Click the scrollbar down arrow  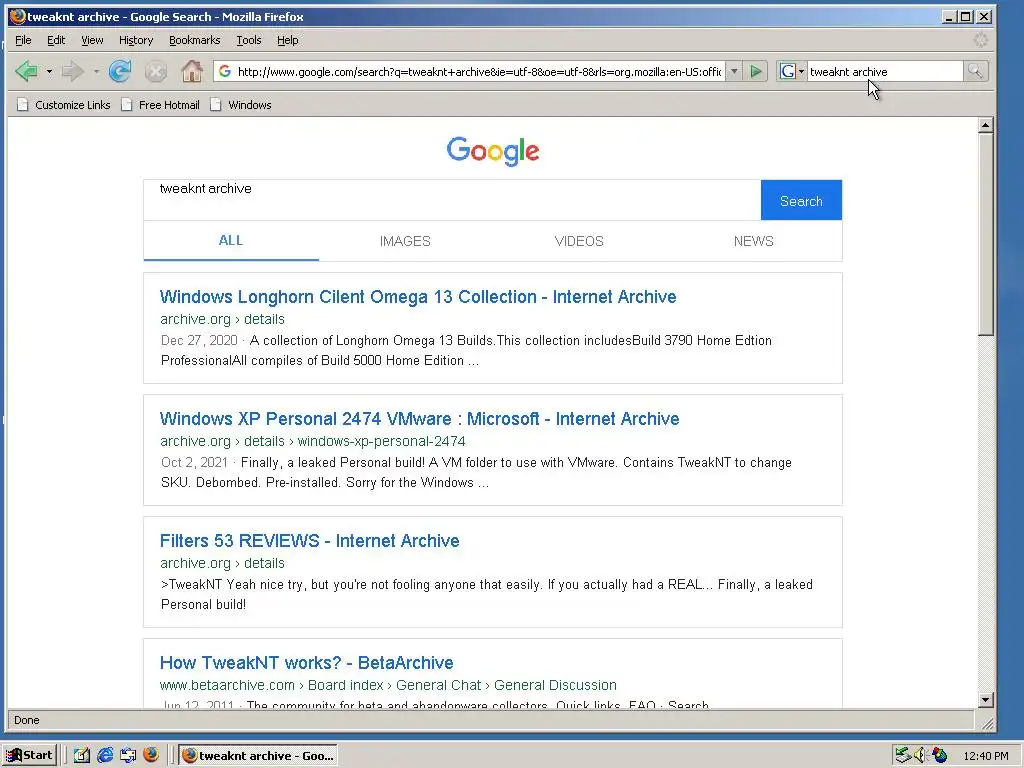coord(986,700)
